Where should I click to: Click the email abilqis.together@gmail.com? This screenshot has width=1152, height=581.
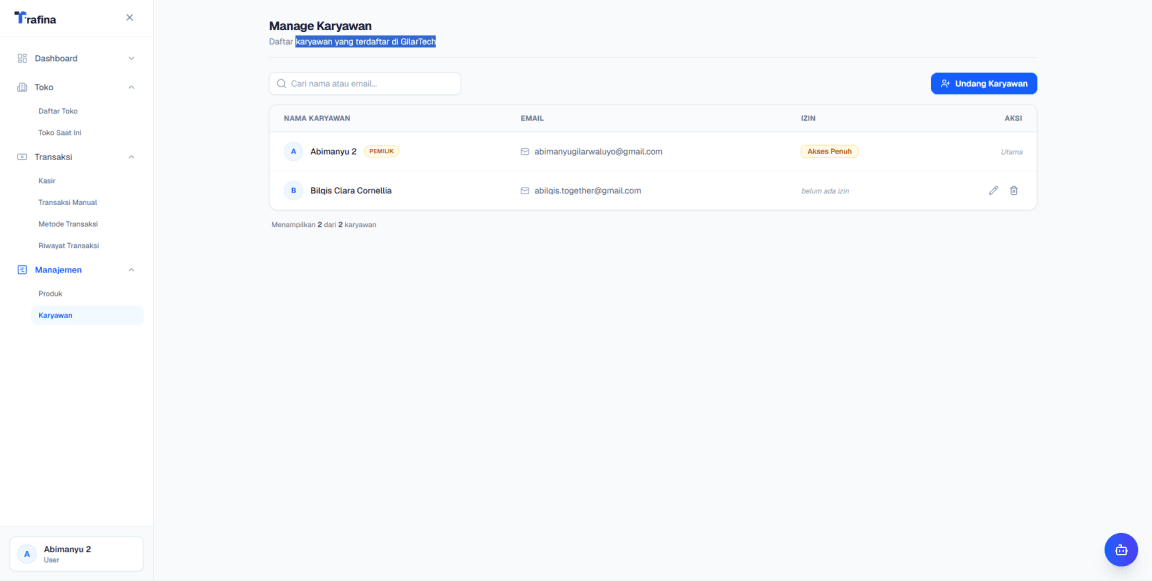588,190
